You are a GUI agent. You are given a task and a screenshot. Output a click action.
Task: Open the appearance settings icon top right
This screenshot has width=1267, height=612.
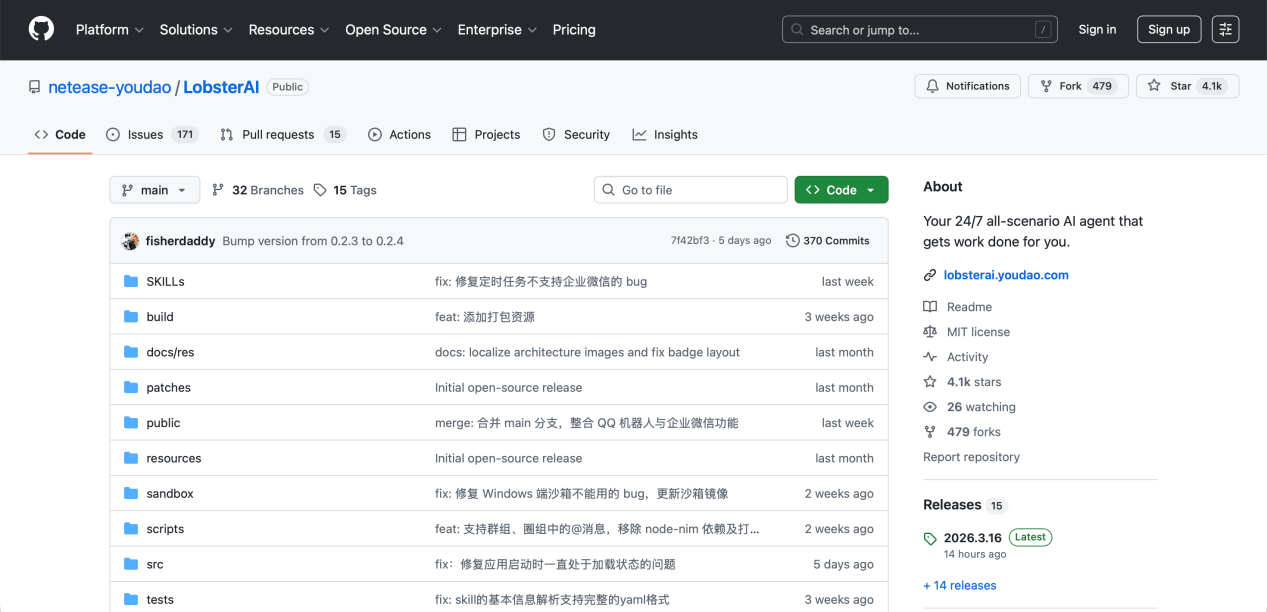click(1225, 30)
